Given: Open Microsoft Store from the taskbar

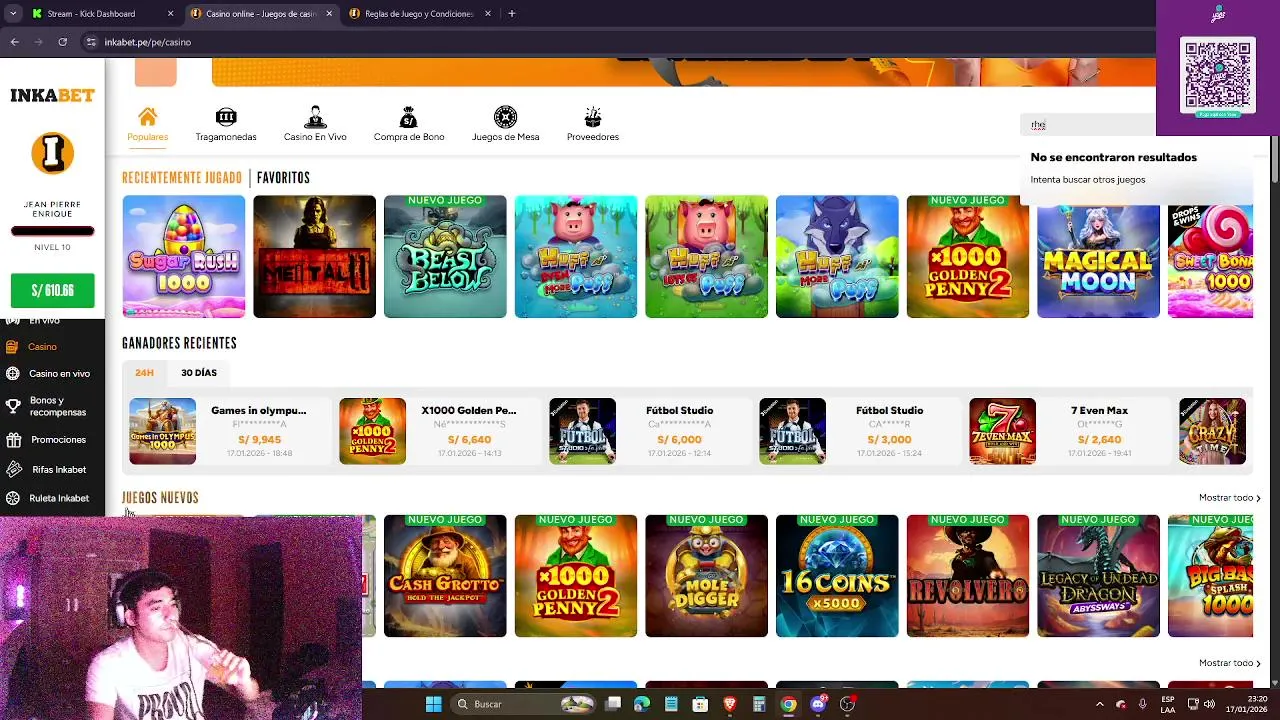Looking at the screenshot, I should coord(700,704).
